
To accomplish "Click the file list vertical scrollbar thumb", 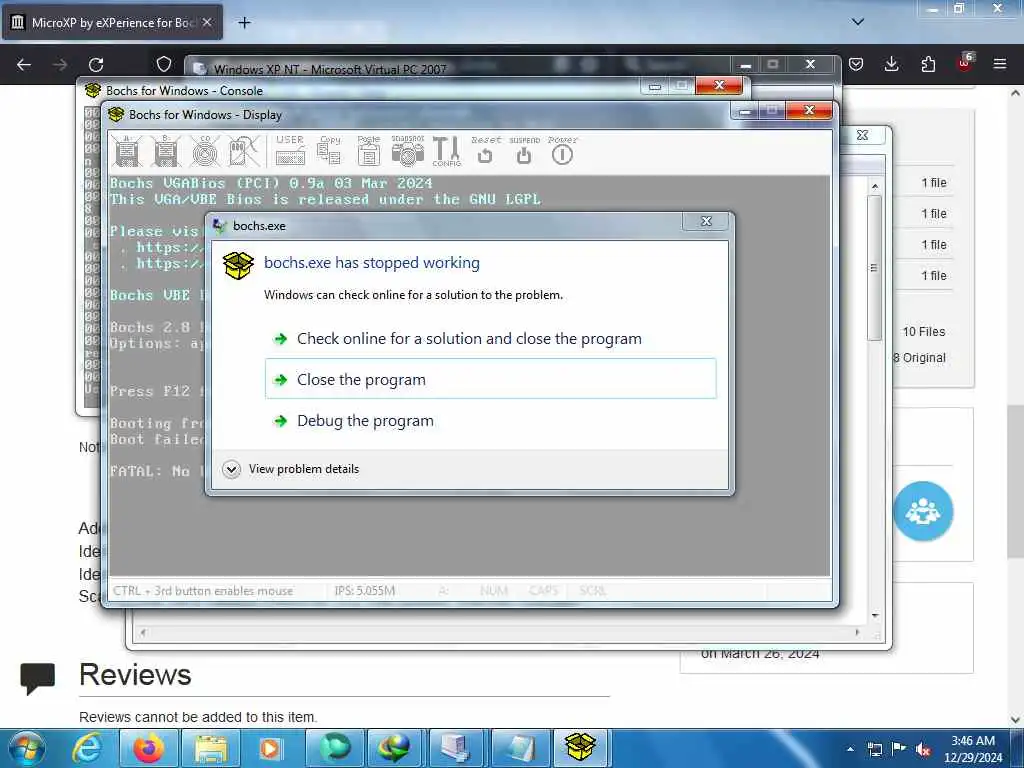I will 874,268.
